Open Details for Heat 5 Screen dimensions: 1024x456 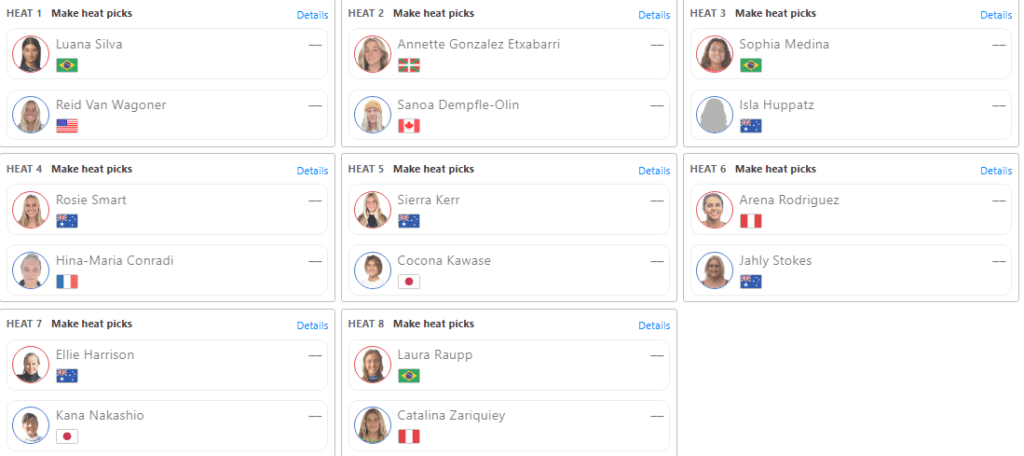tap(654, 171)
